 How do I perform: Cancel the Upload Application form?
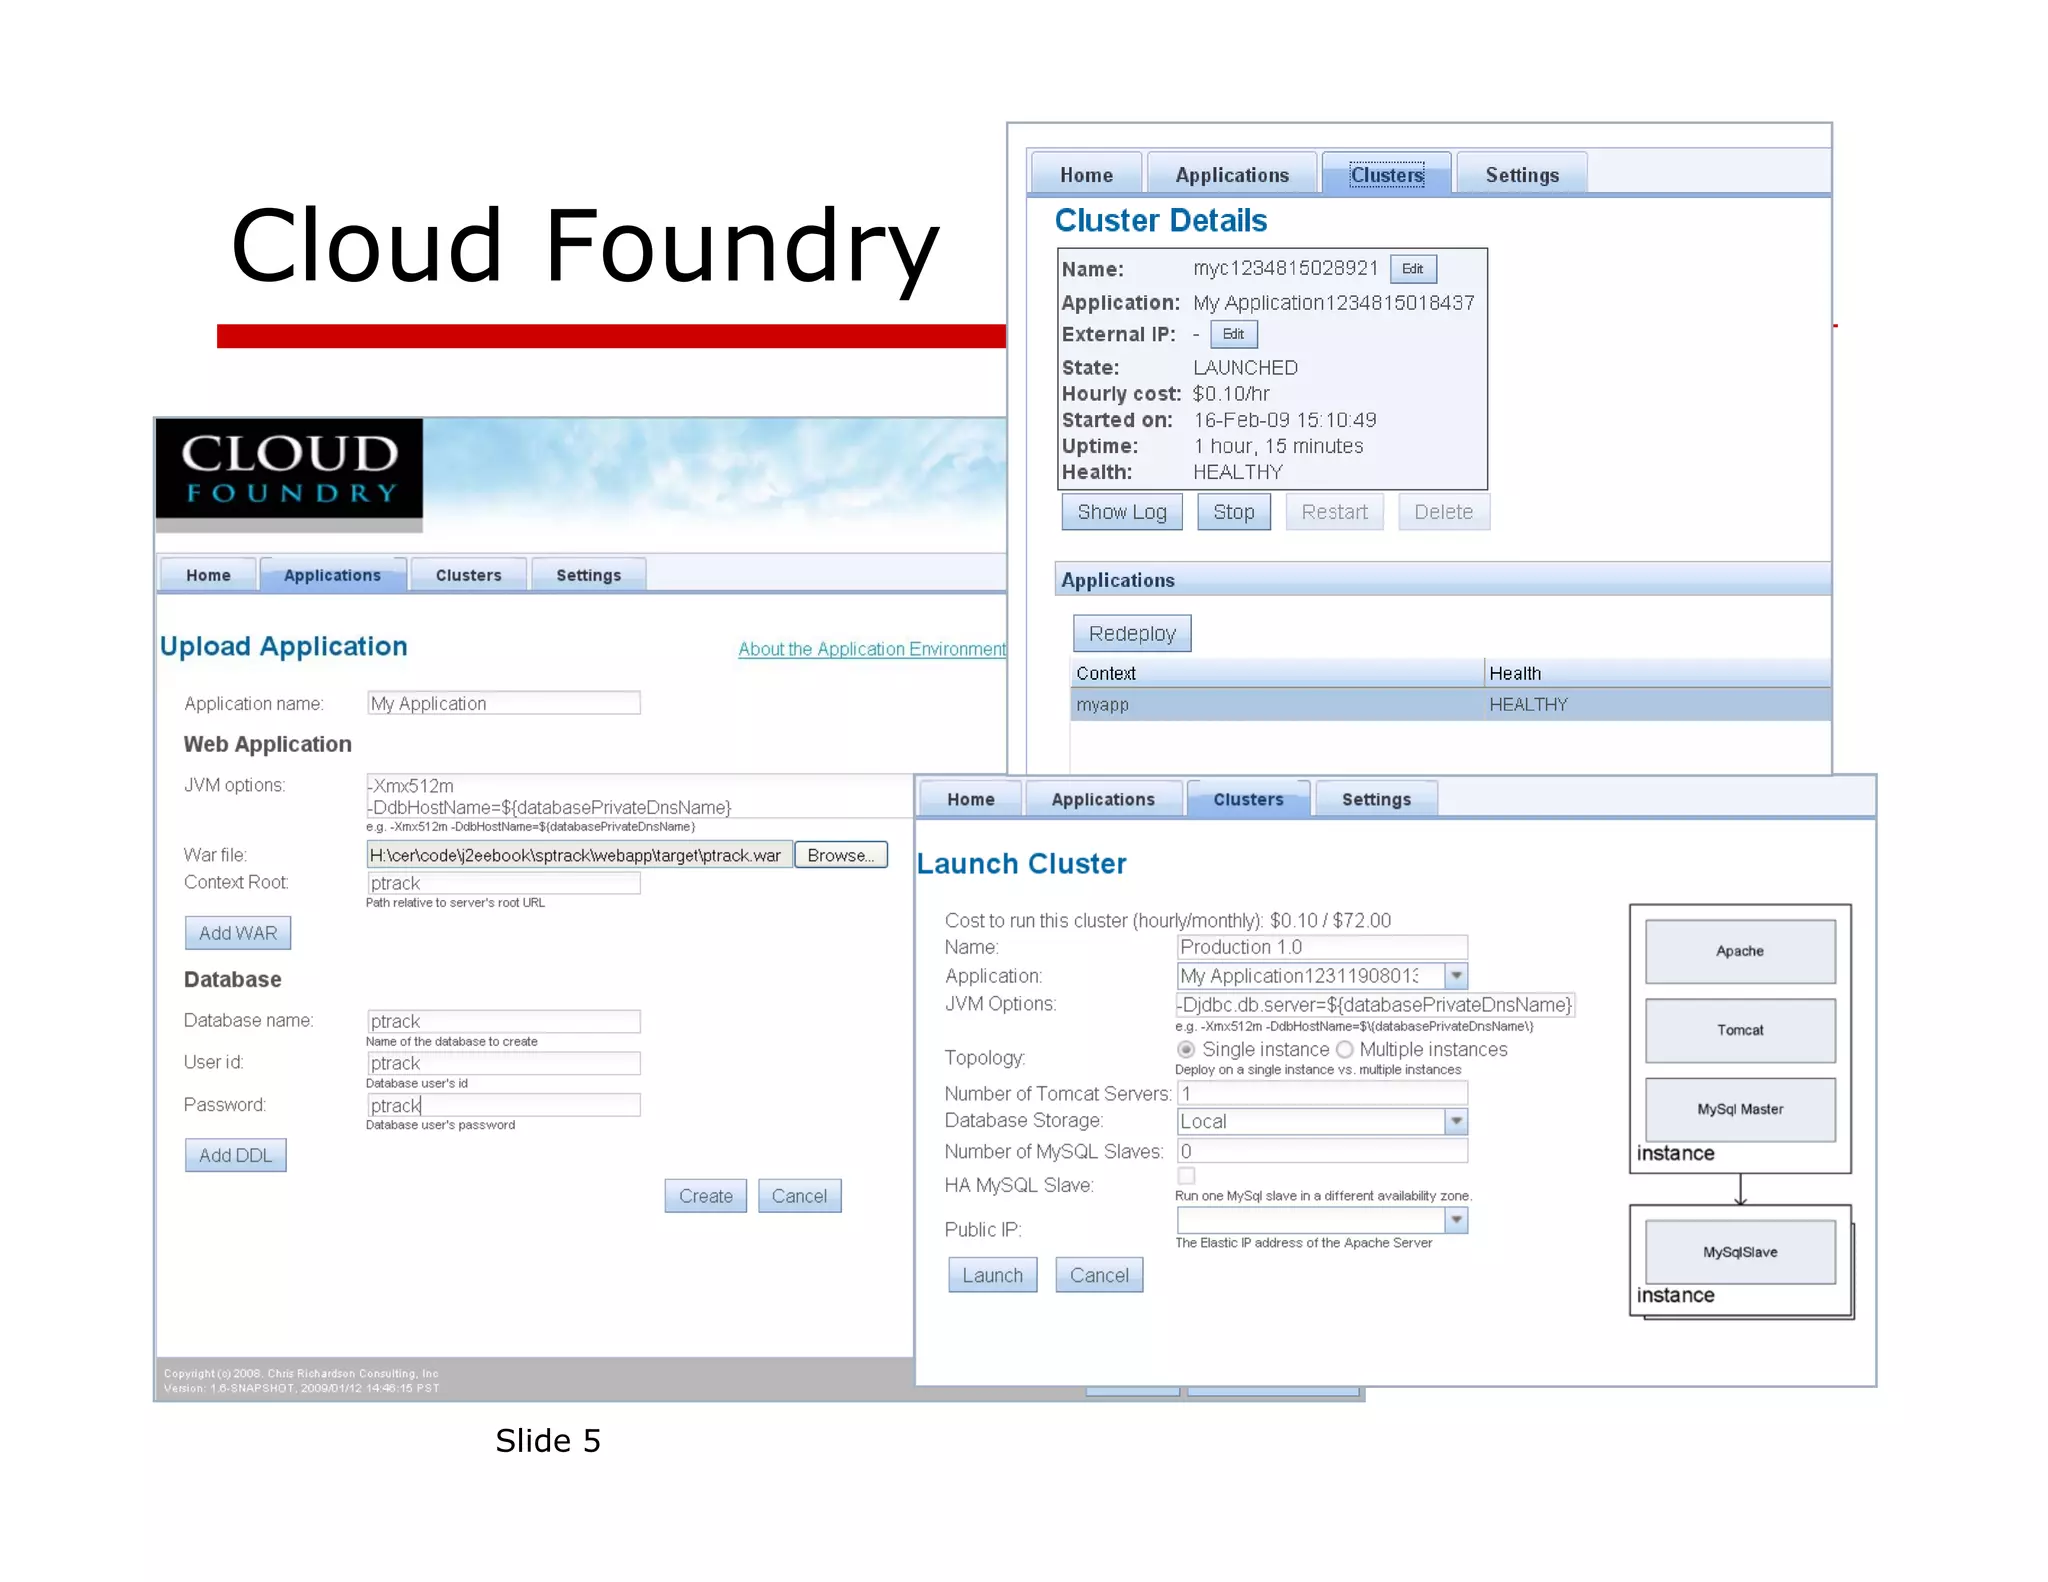pyautogui.click(x=799, y=1196)
